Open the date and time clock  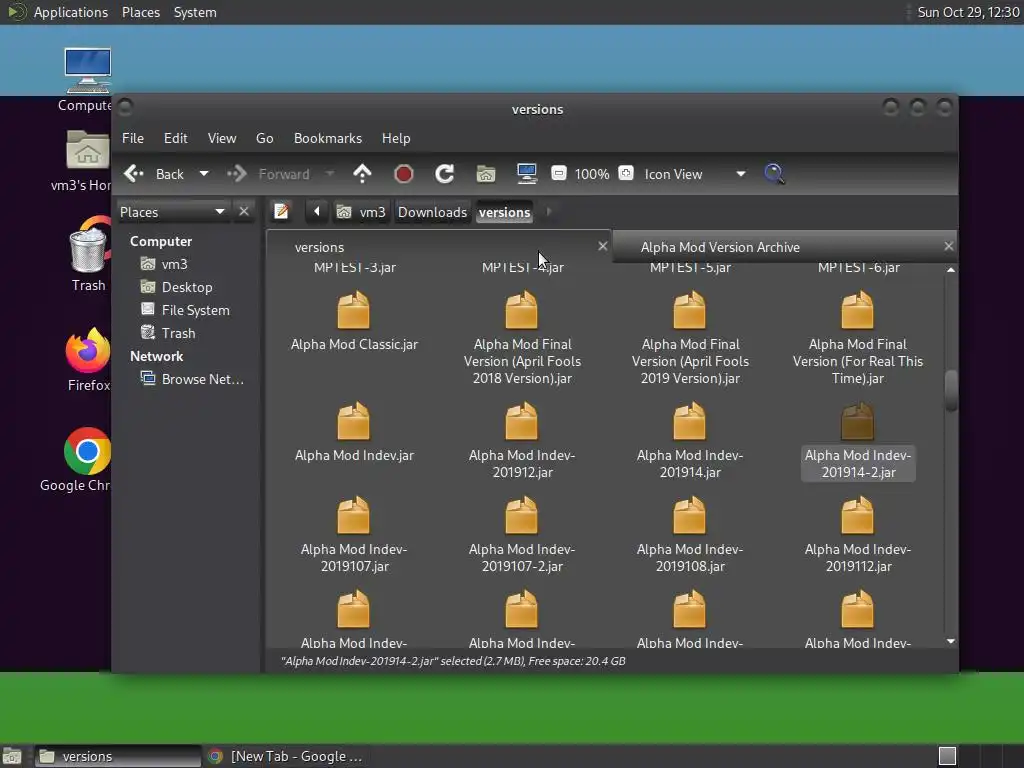point(968,12)
